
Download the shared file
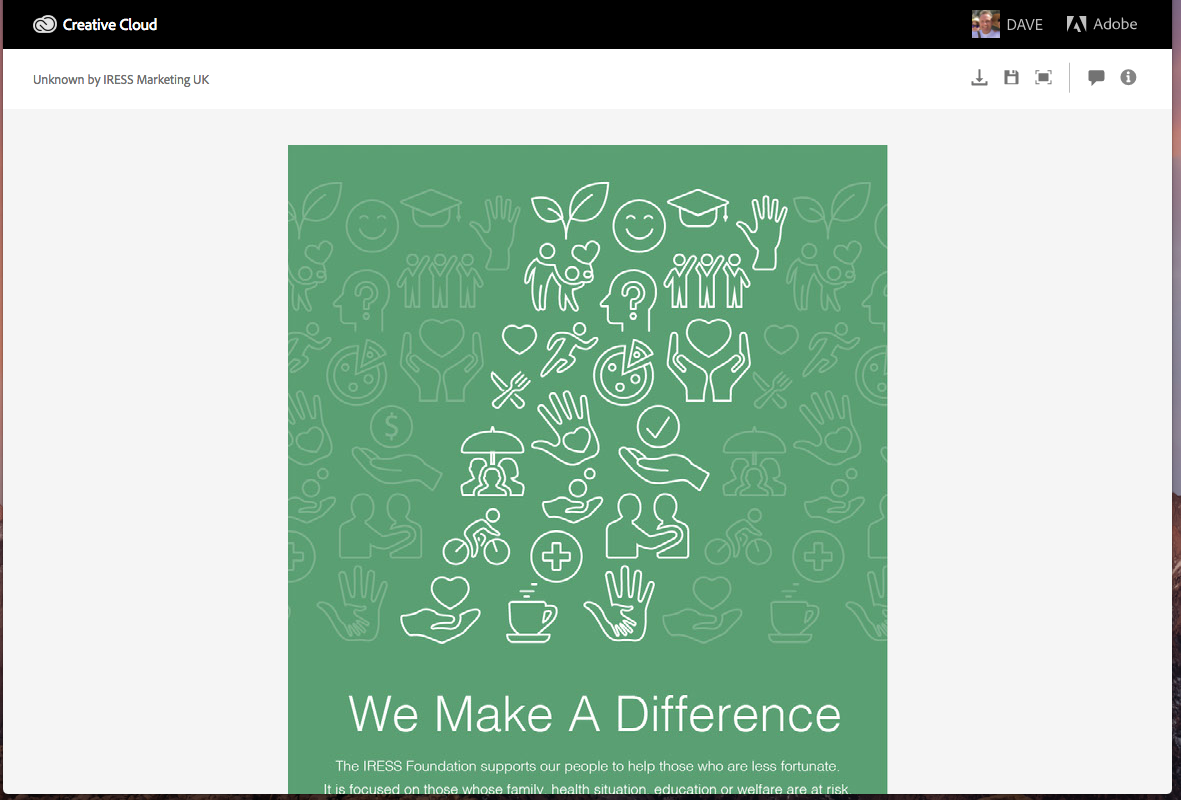(979, 78)
